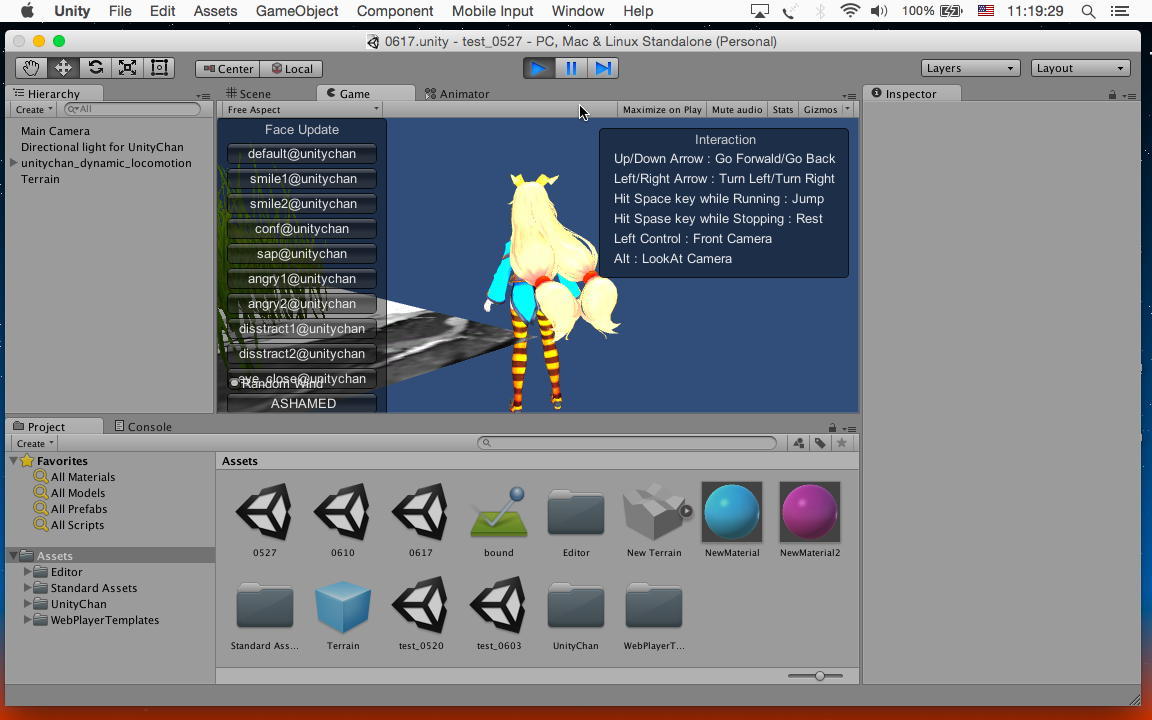1152x720 pixels.
Task: Open the Project Create dropdown
Action: 35,443
